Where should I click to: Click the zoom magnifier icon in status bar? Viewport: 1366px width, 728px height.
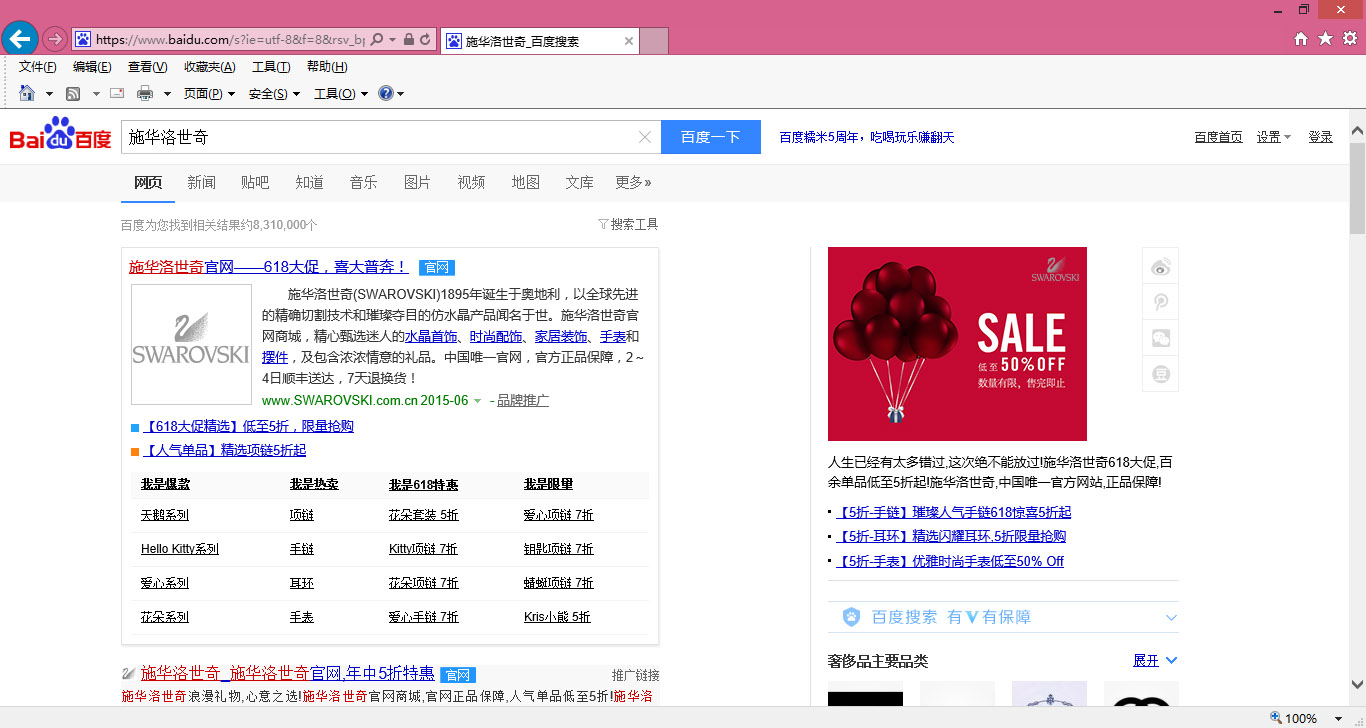pos(1275,718)
